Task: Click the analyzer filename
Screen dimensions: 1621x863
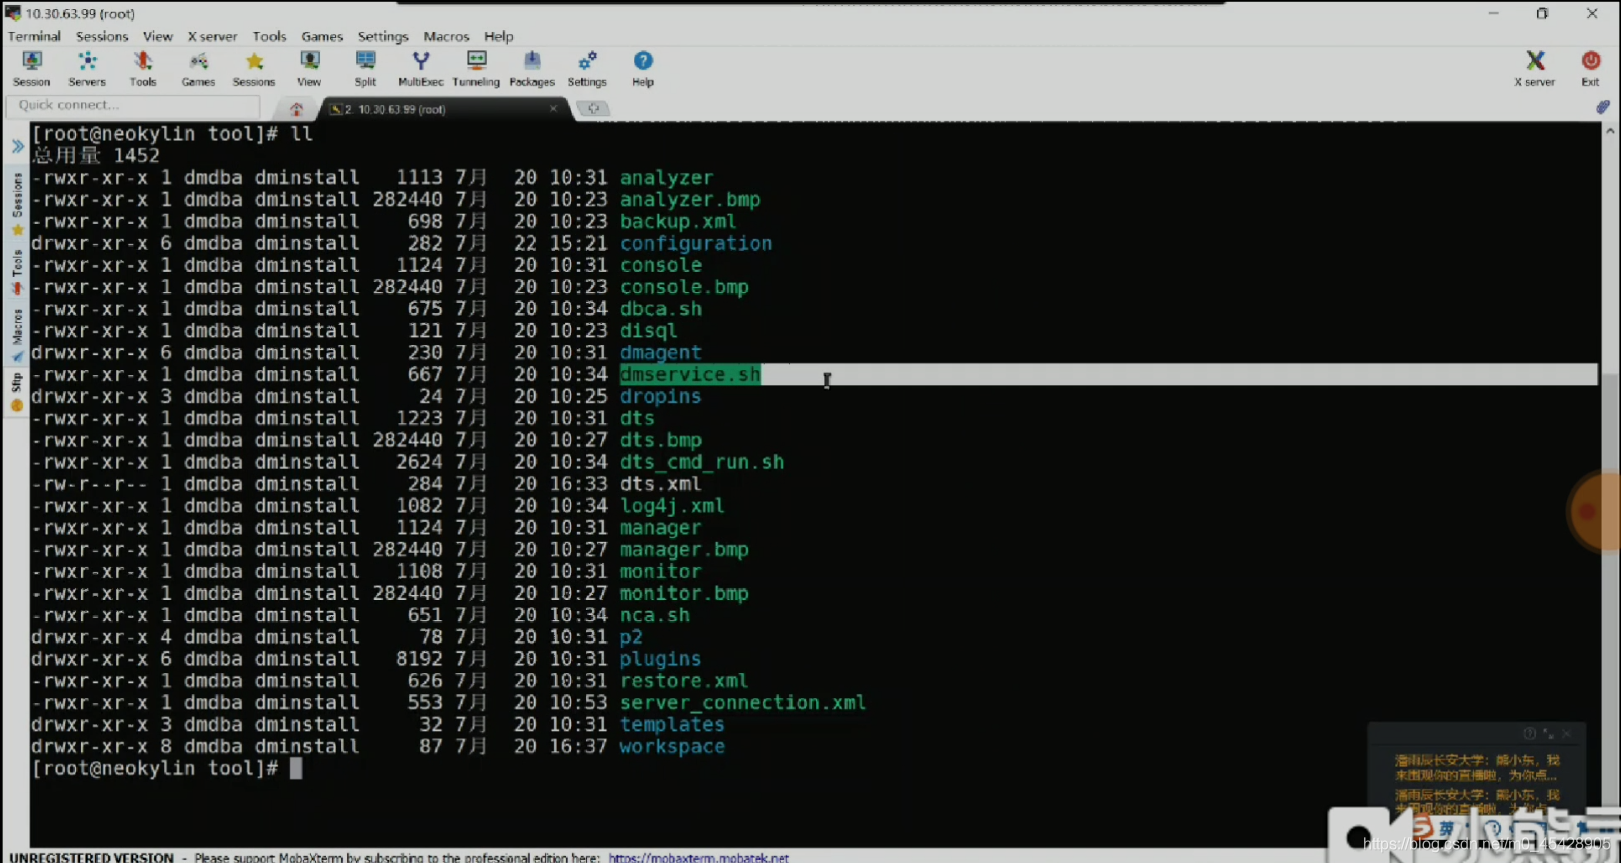Action: (666, 177)
